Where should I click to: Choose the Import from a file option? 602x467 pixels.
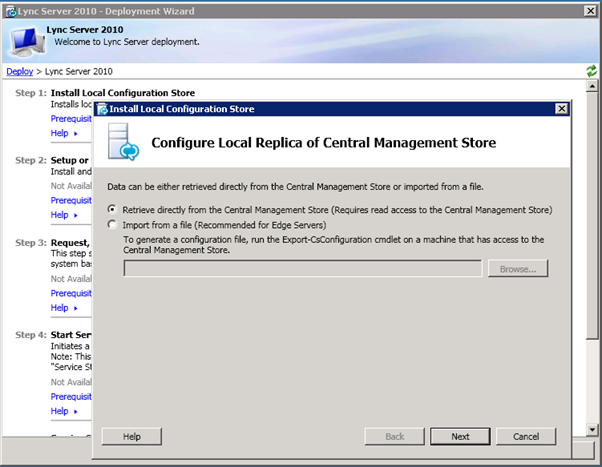tap(113, 225)
